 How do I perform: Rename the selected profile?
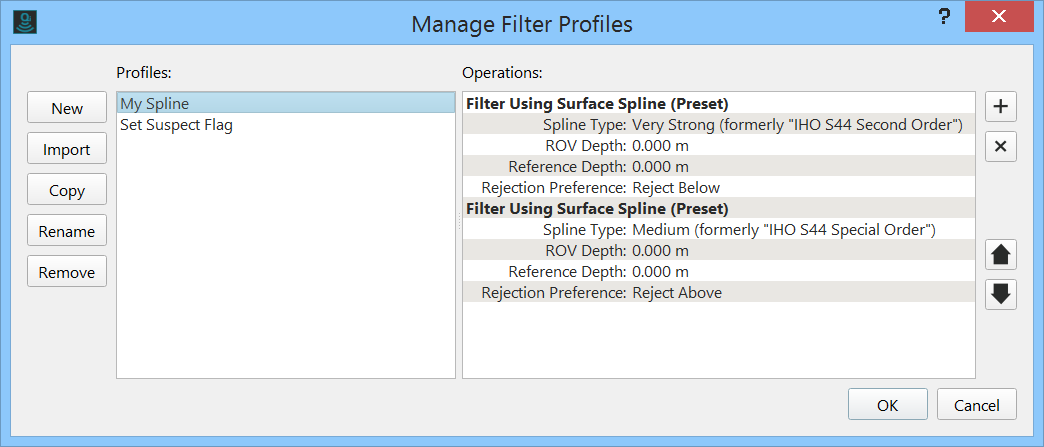click(67, 231)
